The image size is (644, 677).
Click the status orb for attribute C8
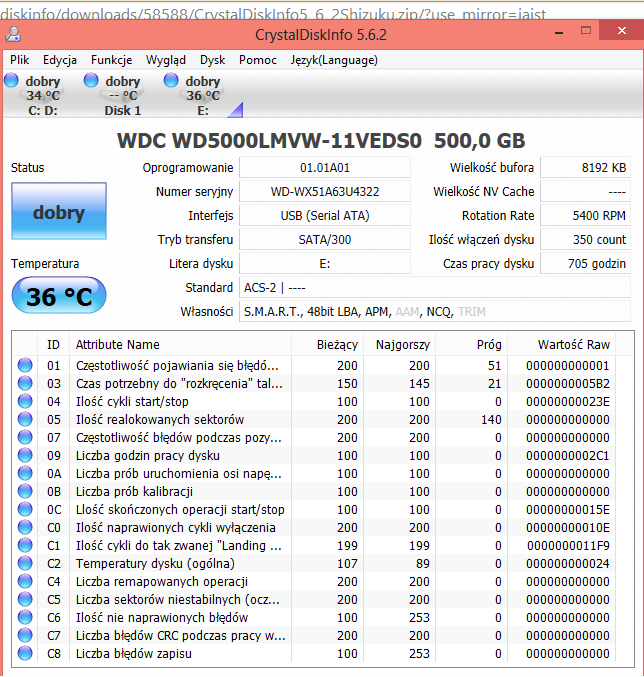(25, 653)
